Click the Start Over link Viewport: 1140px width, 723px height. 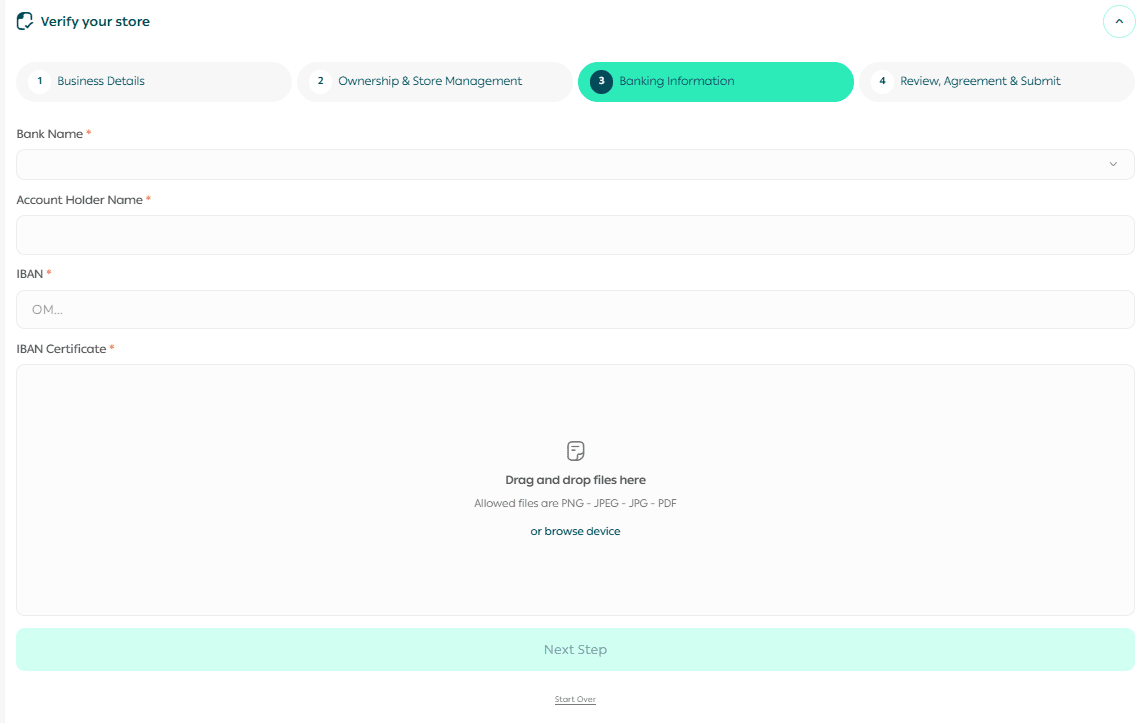(x=575, y=700)
